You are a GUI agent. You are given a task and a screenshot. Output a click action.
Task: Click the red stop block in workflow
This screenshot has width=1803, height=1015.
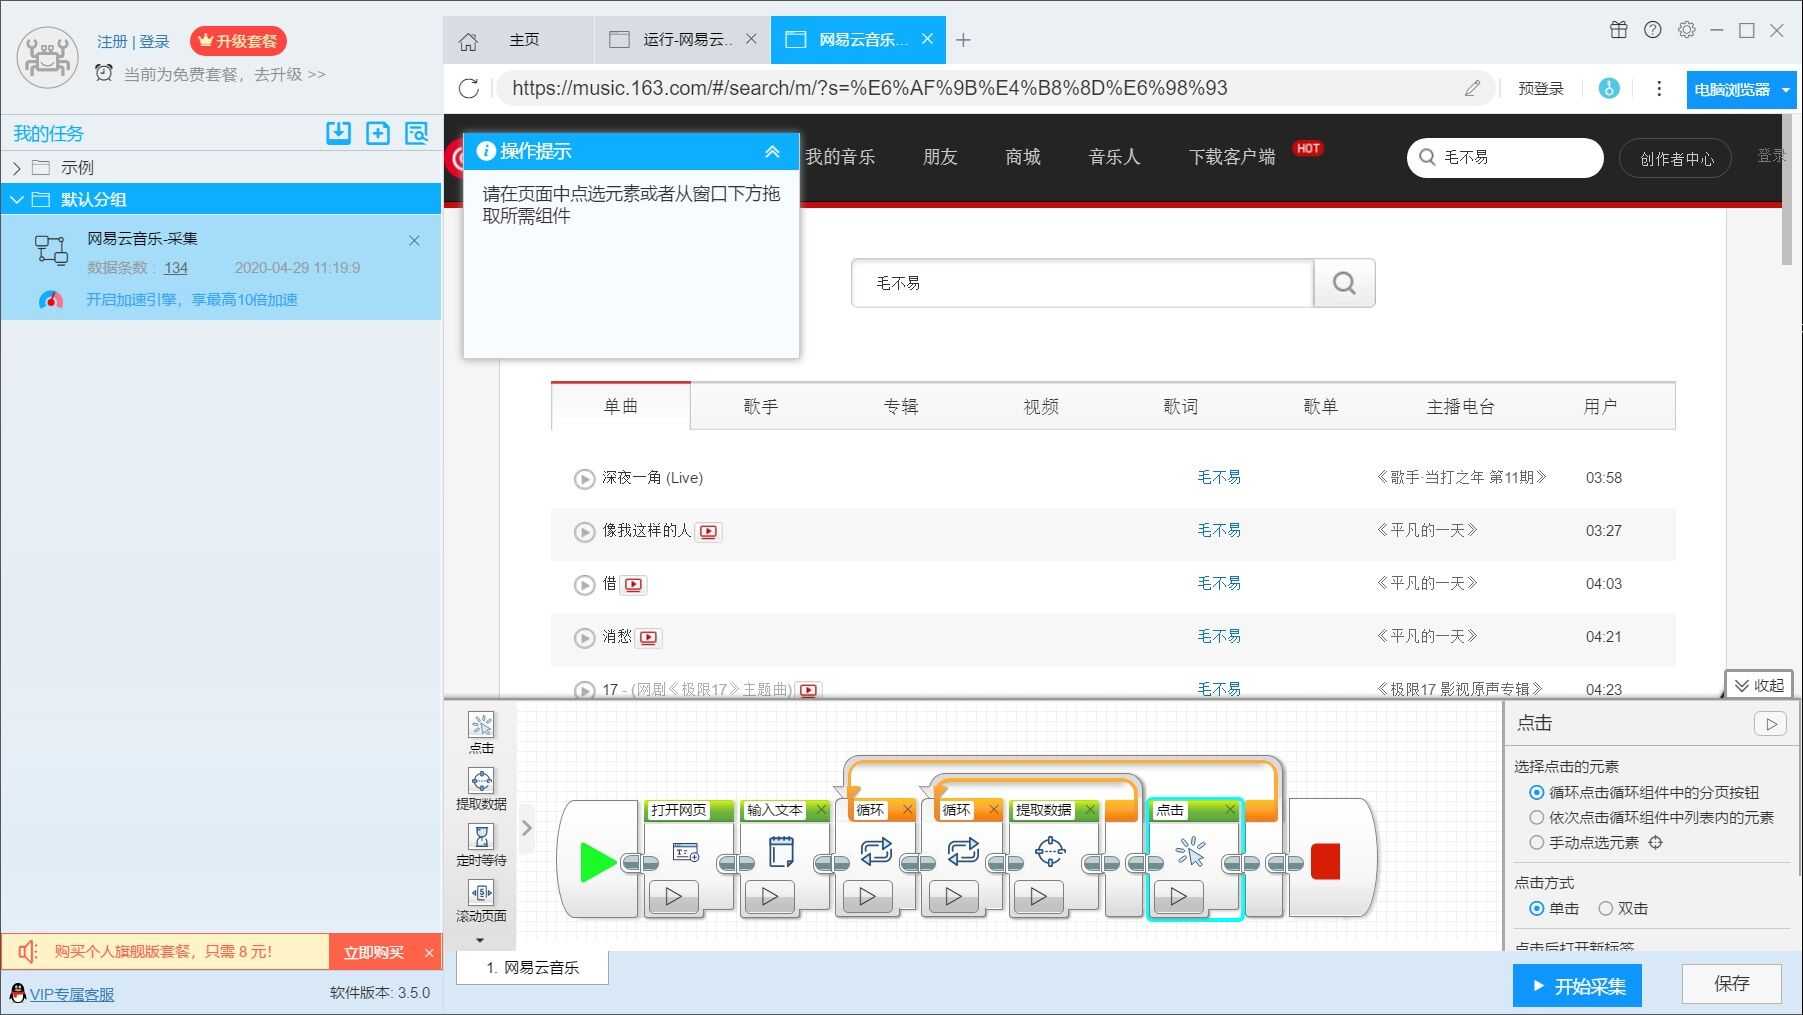[1325, 861]
